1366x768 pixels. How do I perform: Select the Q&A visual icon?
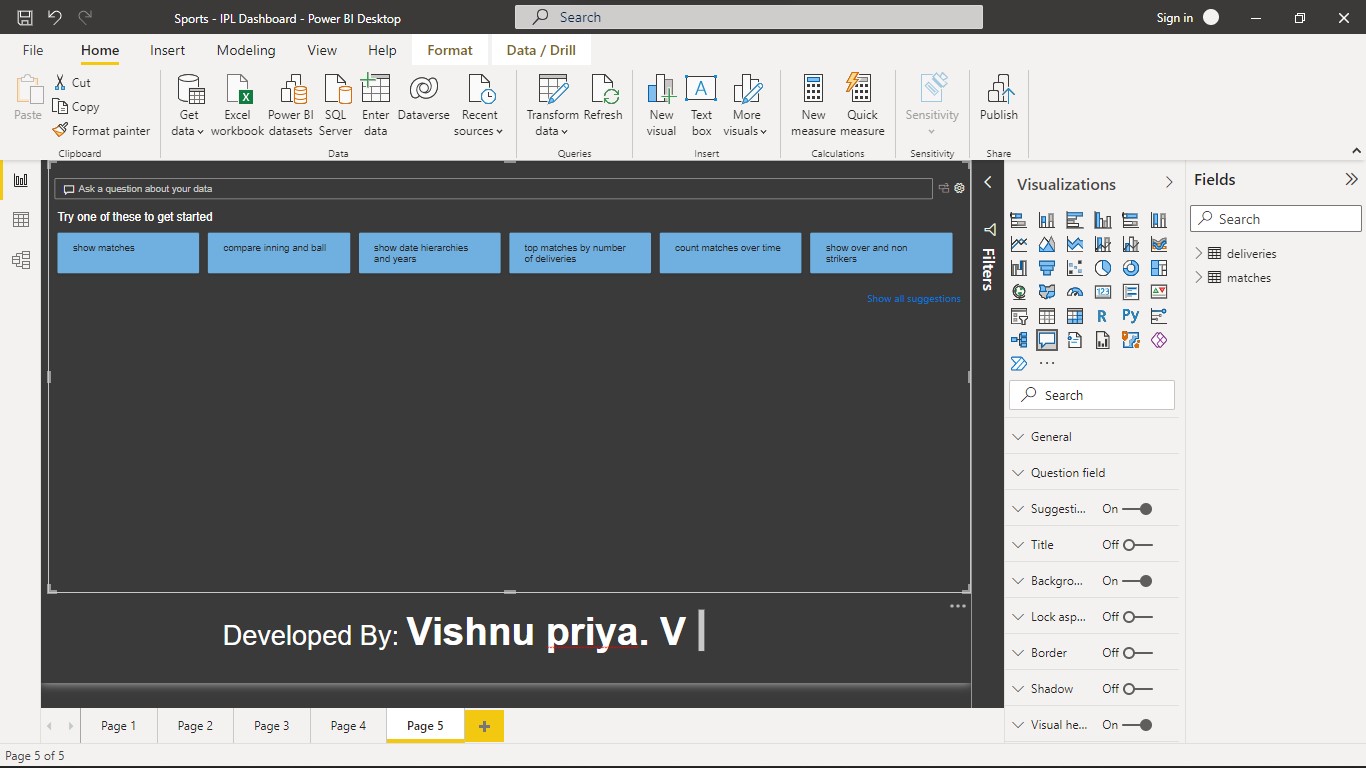(1047, 340)
